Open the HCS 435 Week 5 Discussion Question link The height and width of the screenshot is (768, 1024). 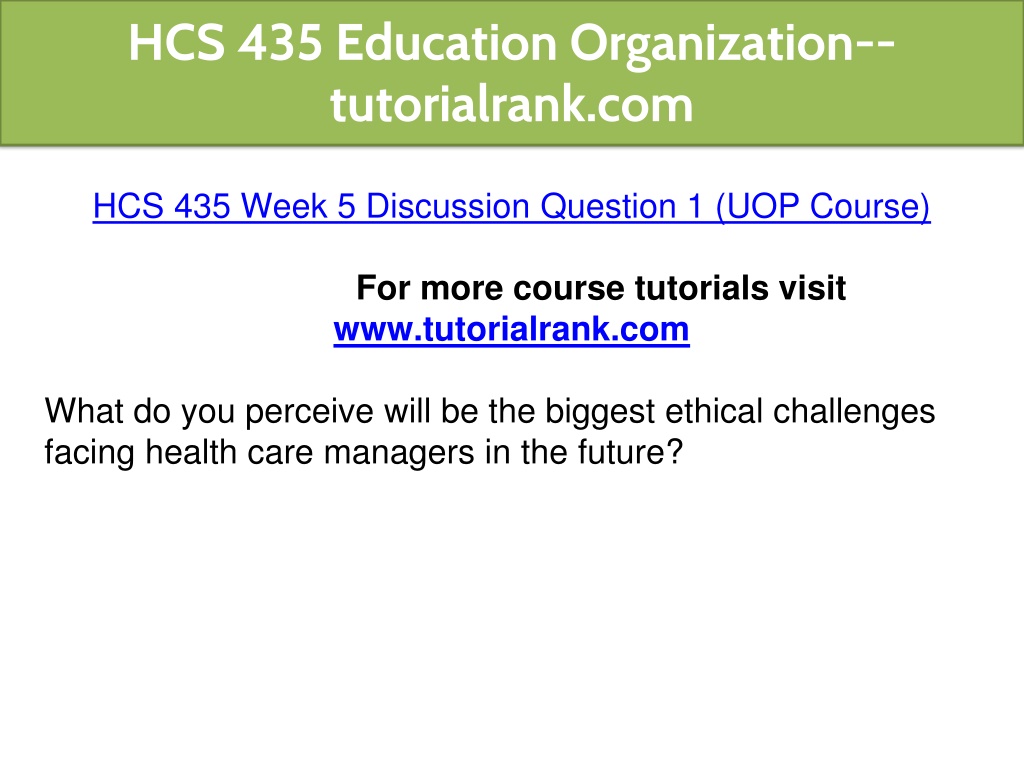511,207
